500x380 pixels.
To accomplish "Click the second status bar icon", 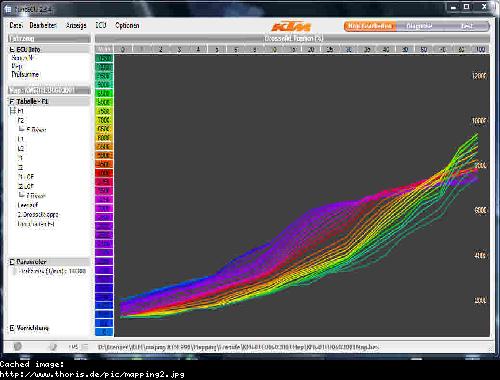I will coord(53,347).
